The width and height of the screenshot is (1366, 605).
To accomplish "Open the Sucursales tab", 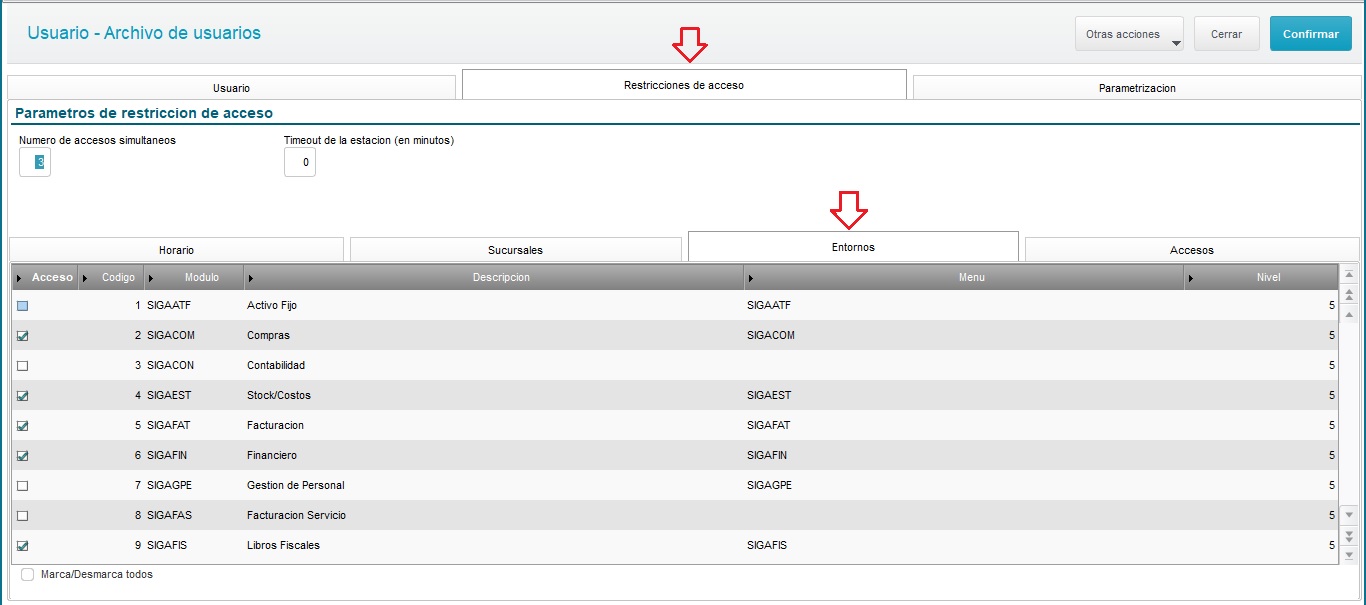I will click(516, 250).
